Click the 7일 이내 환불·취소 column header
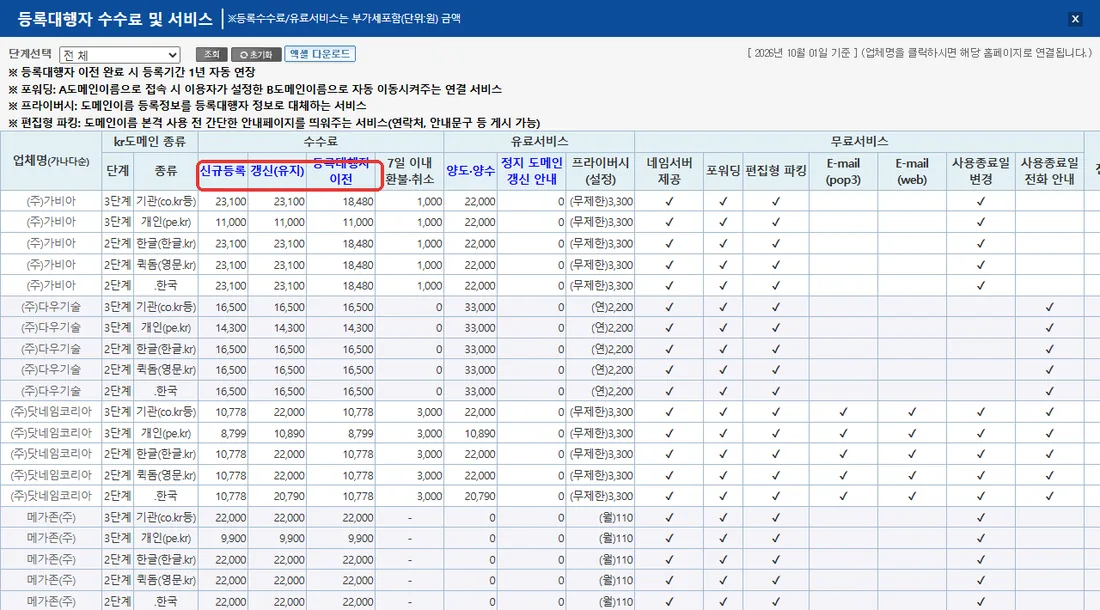Image resolution: width=1100 pixels, height=610 pixels. [x=410, y=171]
